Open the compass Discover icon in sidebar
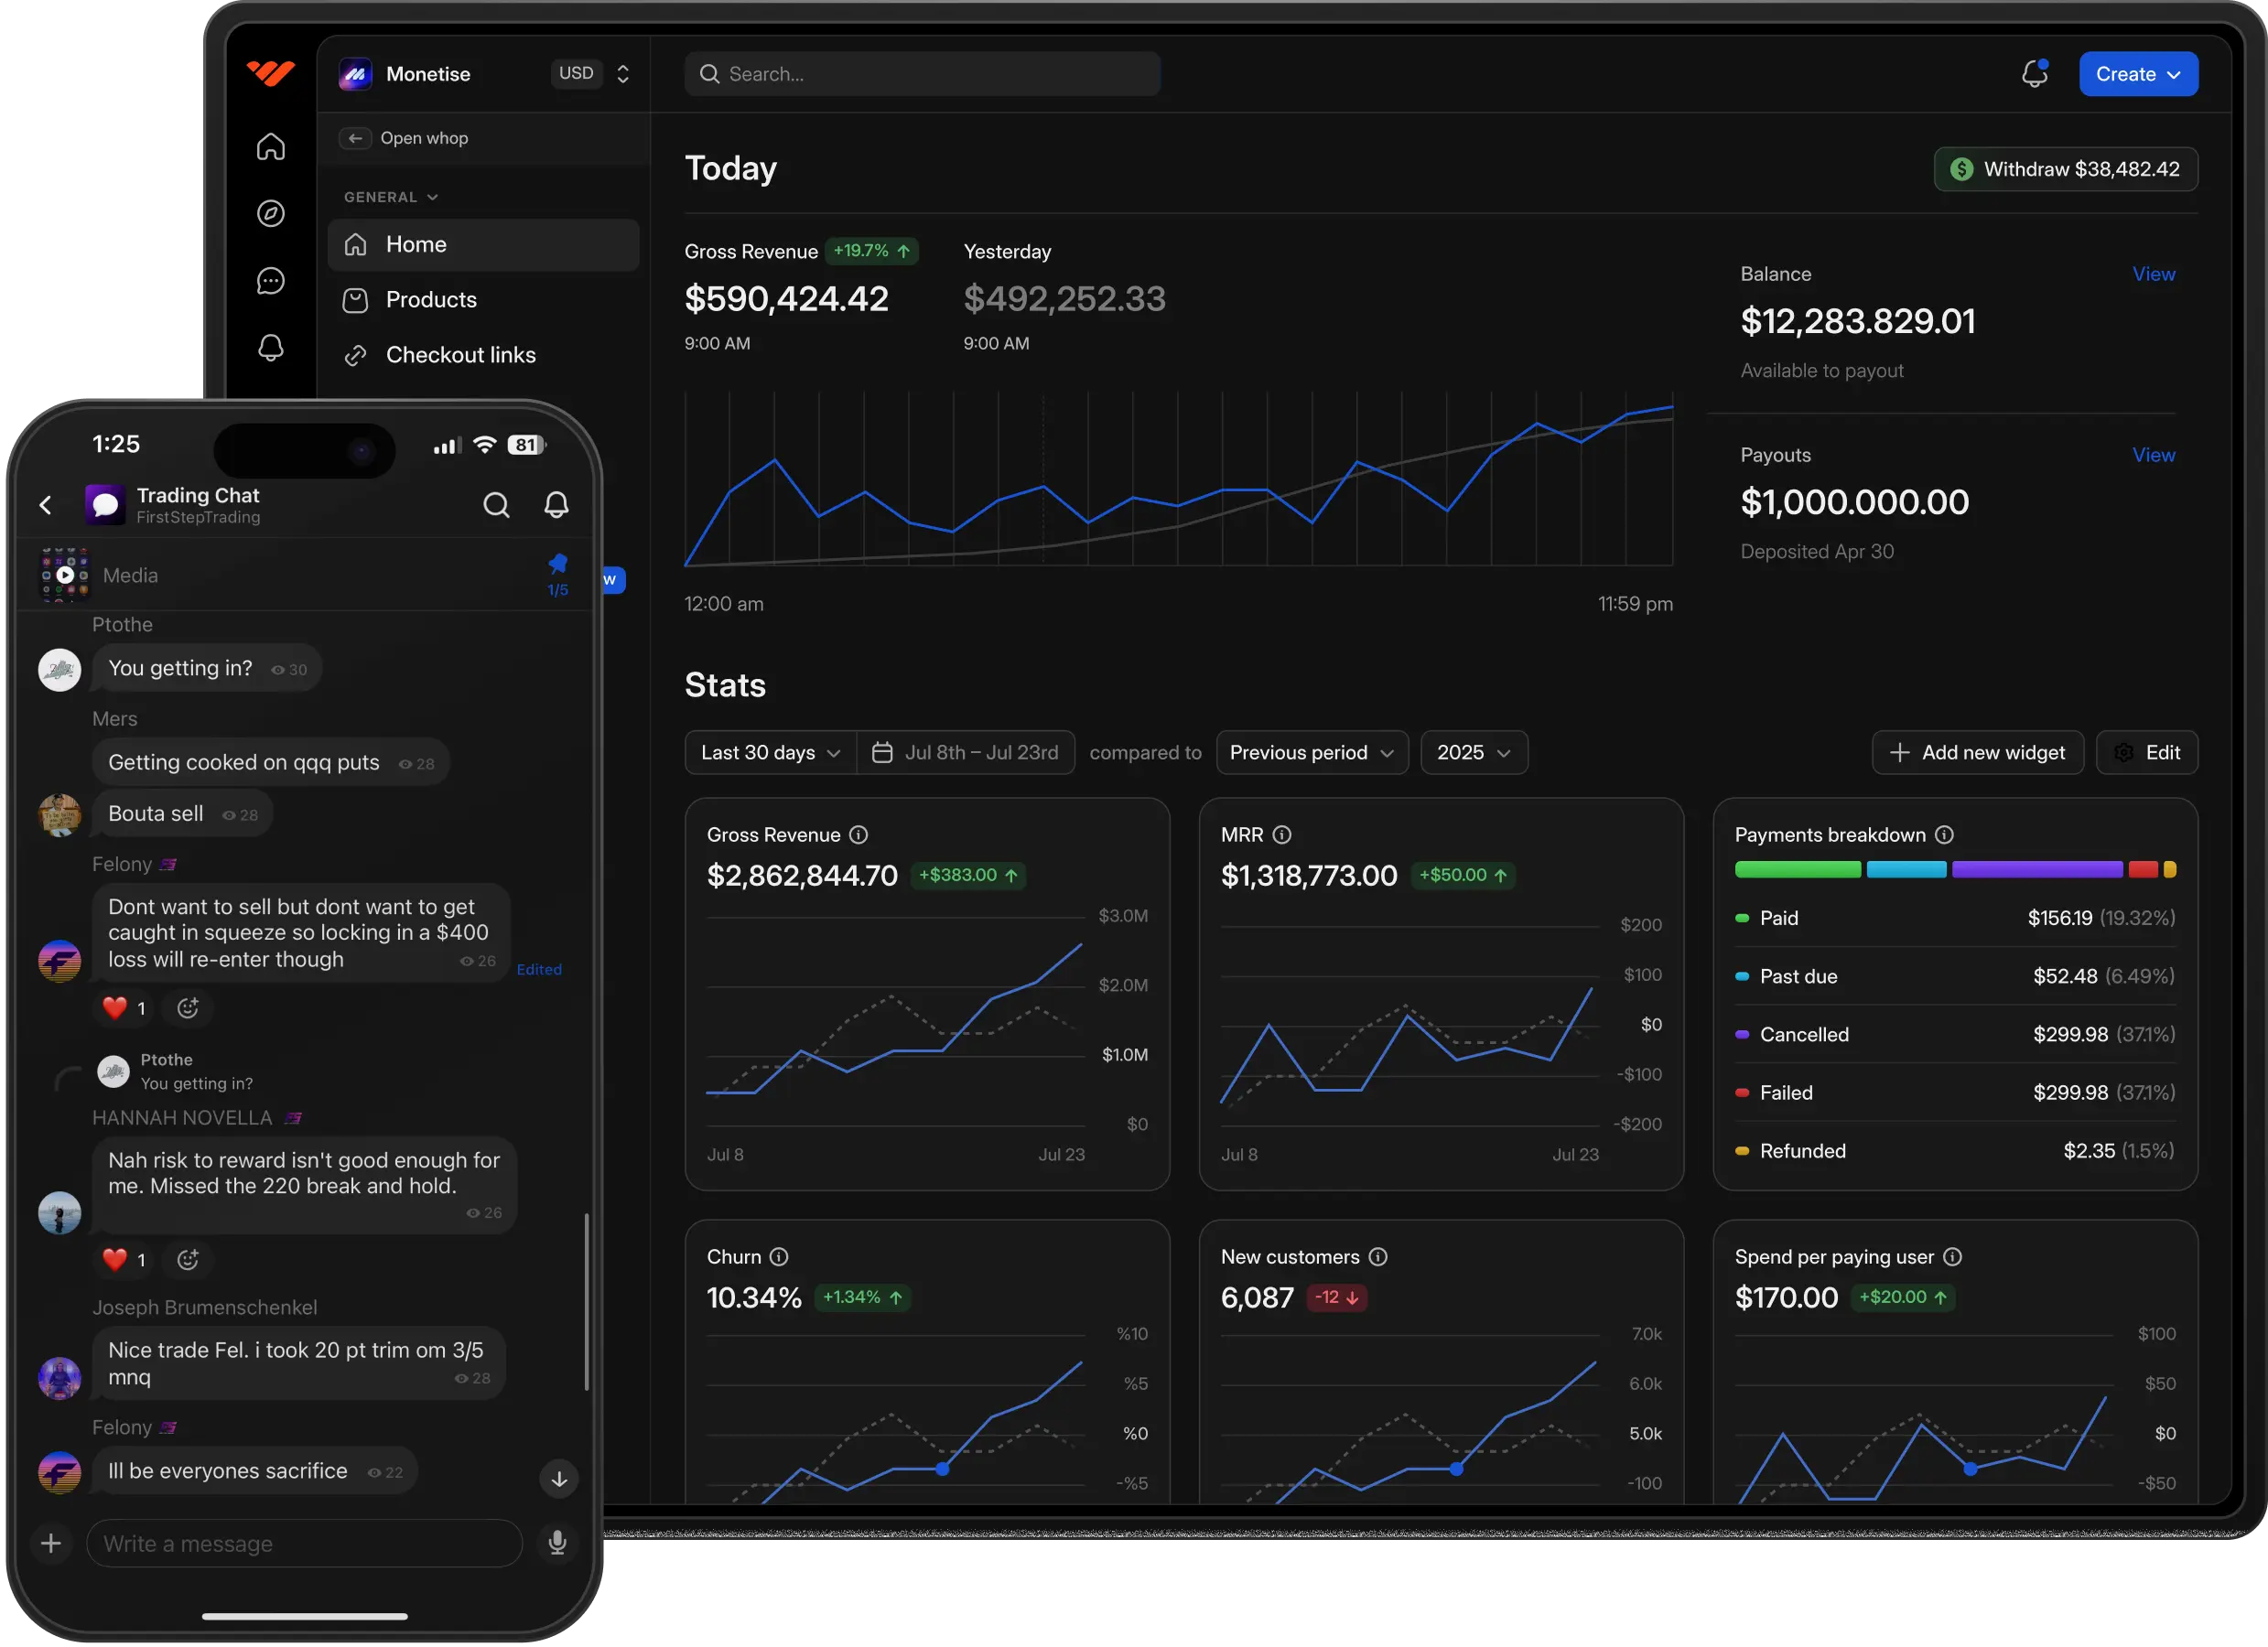The height and width of the screenshot is (1647, 2268). pos(271,213)
